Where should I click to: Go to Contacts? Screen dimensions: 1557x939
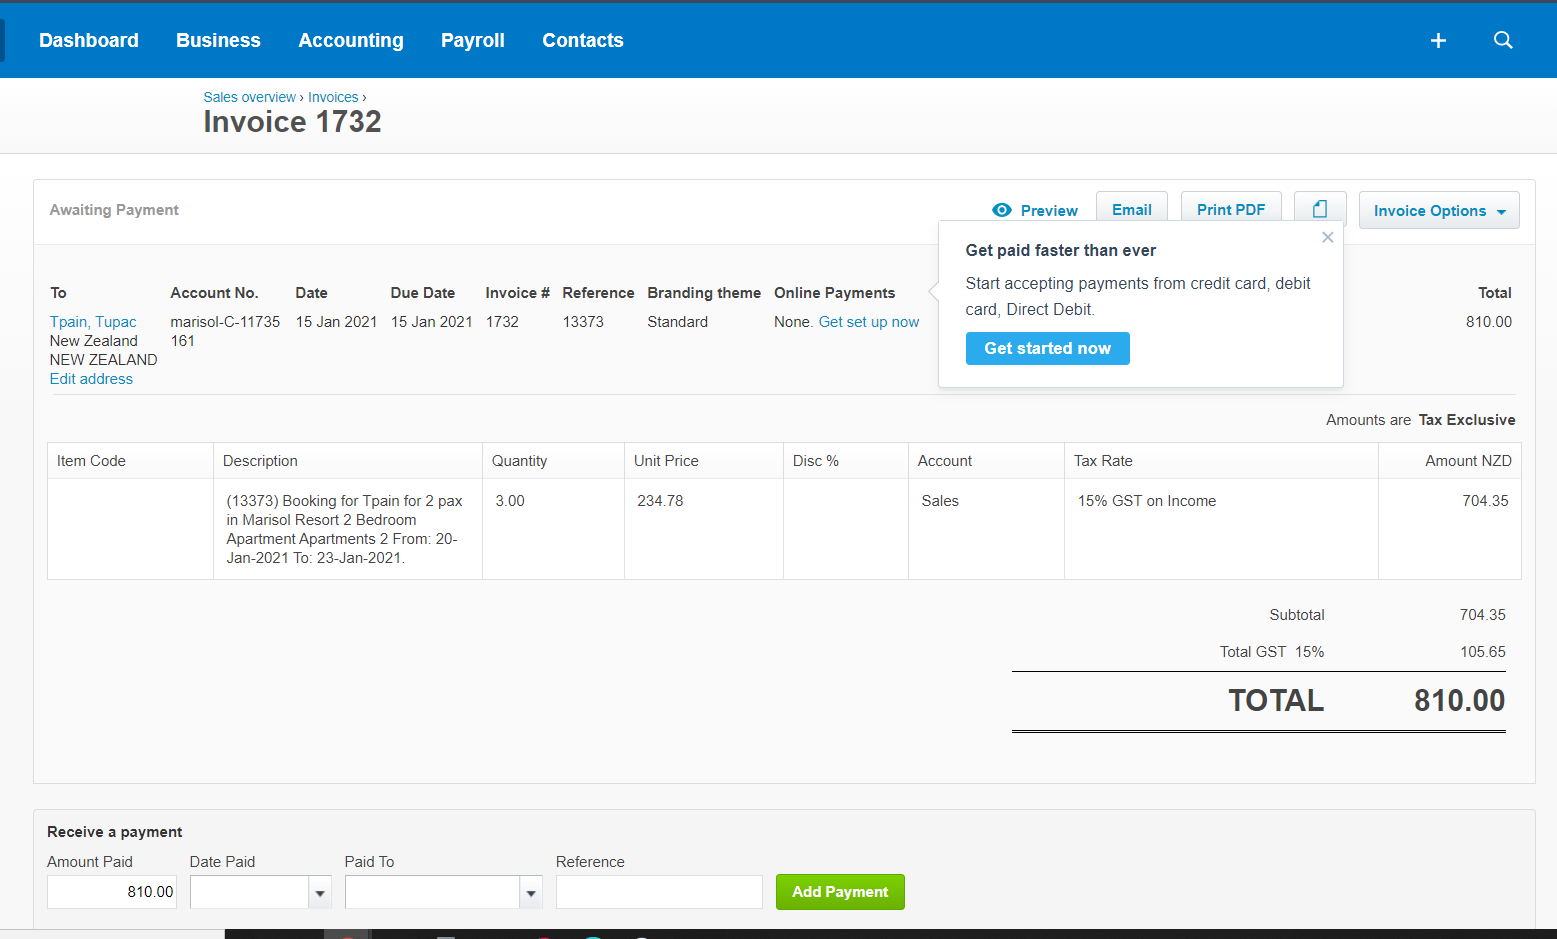coord(583,40)
